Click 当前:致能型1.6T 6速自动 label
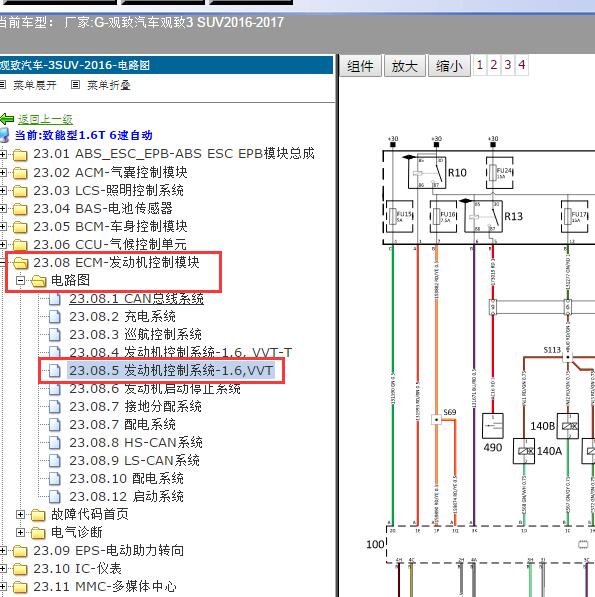 84,135
